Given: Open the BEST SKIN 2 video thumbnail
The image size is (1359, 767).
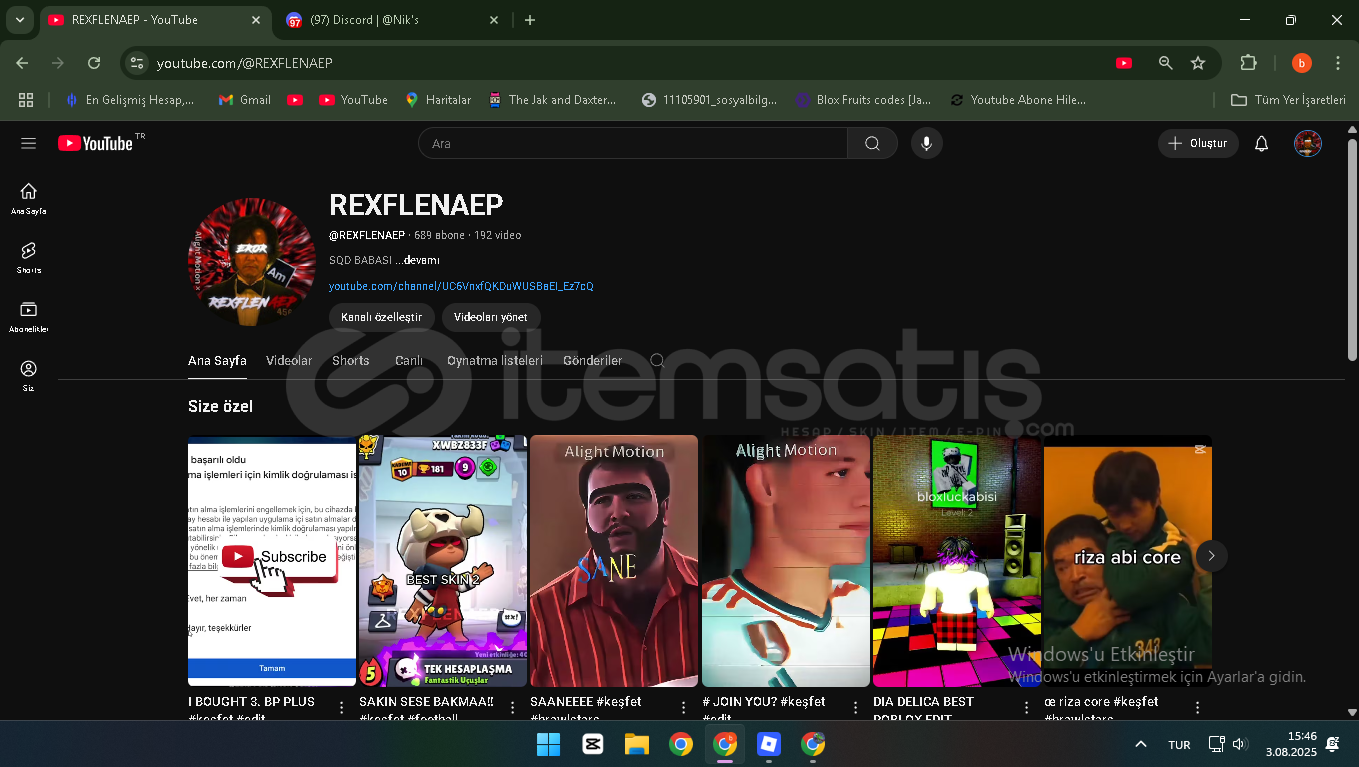Looking at the screenshot, I should (442, 561).
